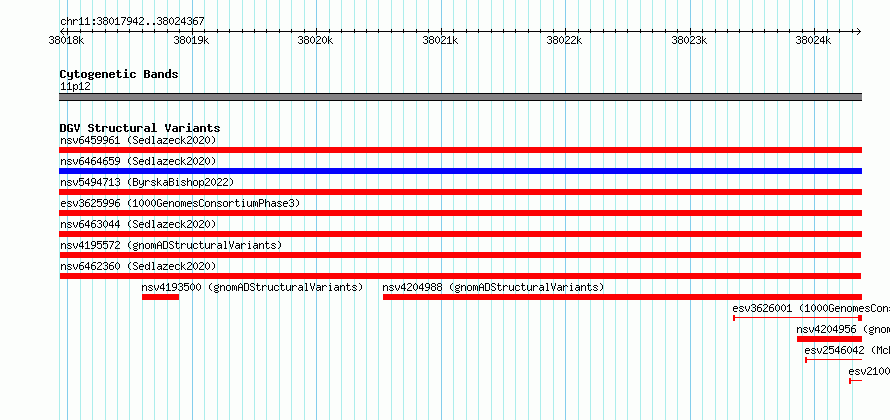Click the 38020k ruler tick label
Image resolution: width=890 pixels, height=420 pixels.
tap(316, 40)
